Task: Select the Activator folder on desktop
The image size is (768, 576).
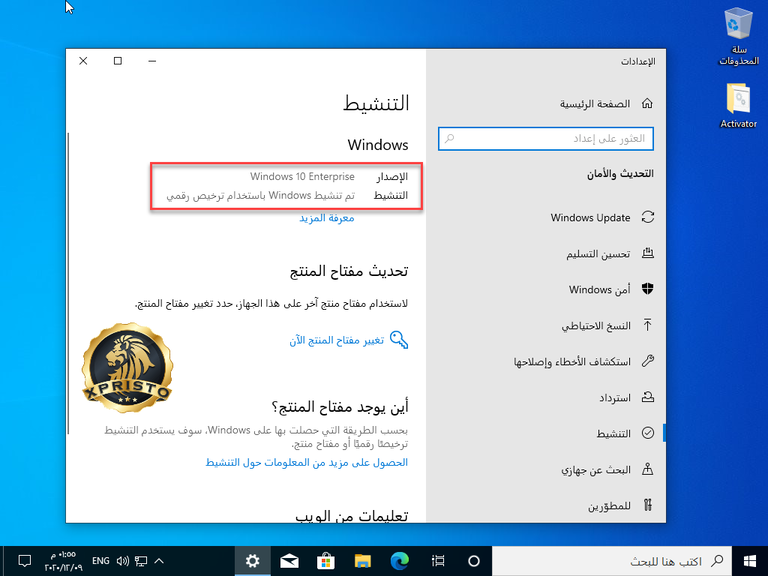Action: [x=739, y=105]
